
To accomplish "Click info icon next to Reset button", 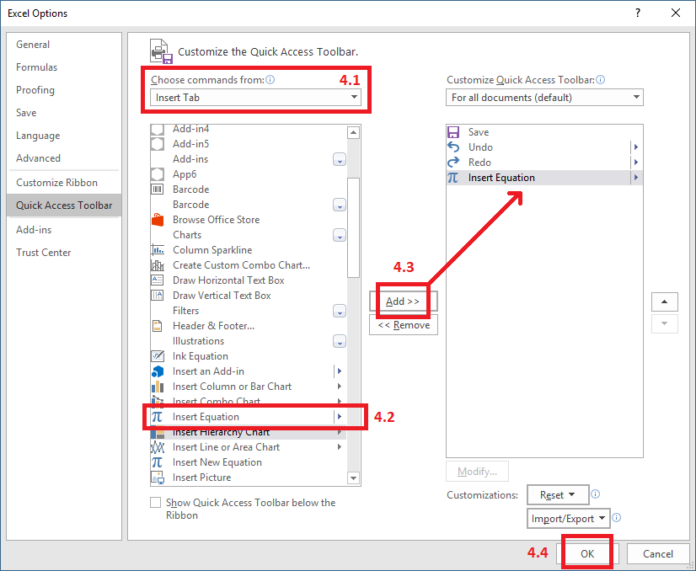I will pos(596,494).
